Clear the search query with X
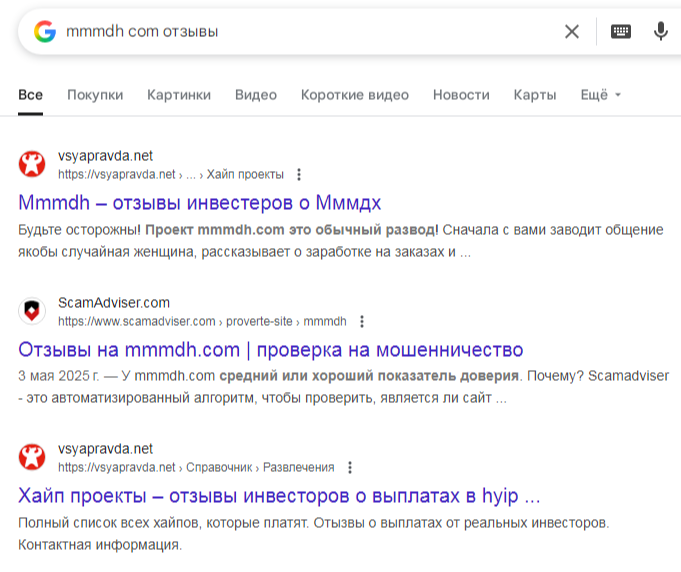 [x=572, y=31]
